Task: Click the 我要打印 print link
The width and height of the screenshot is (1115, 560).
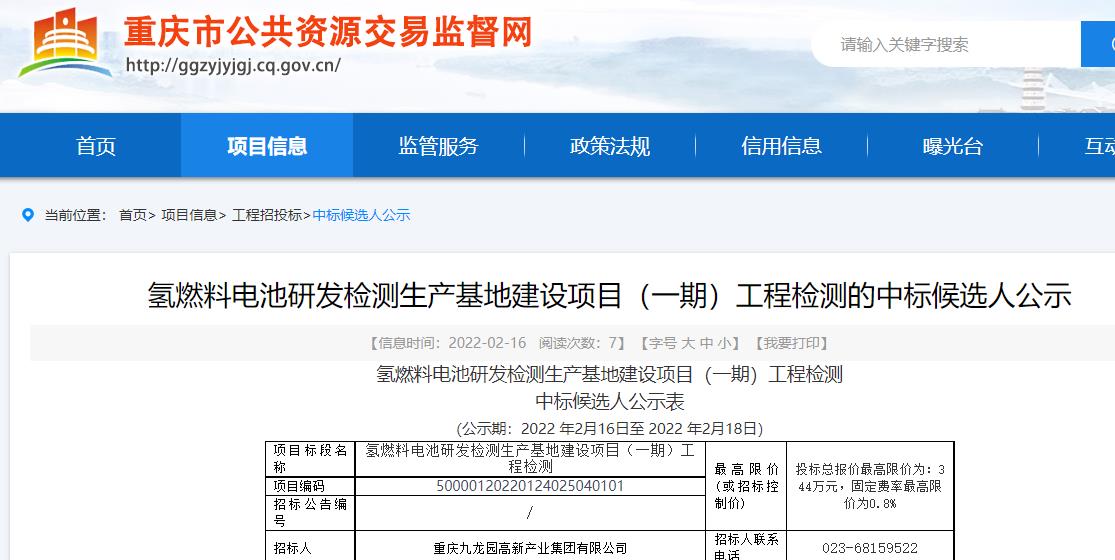Action: click(789, 343)
